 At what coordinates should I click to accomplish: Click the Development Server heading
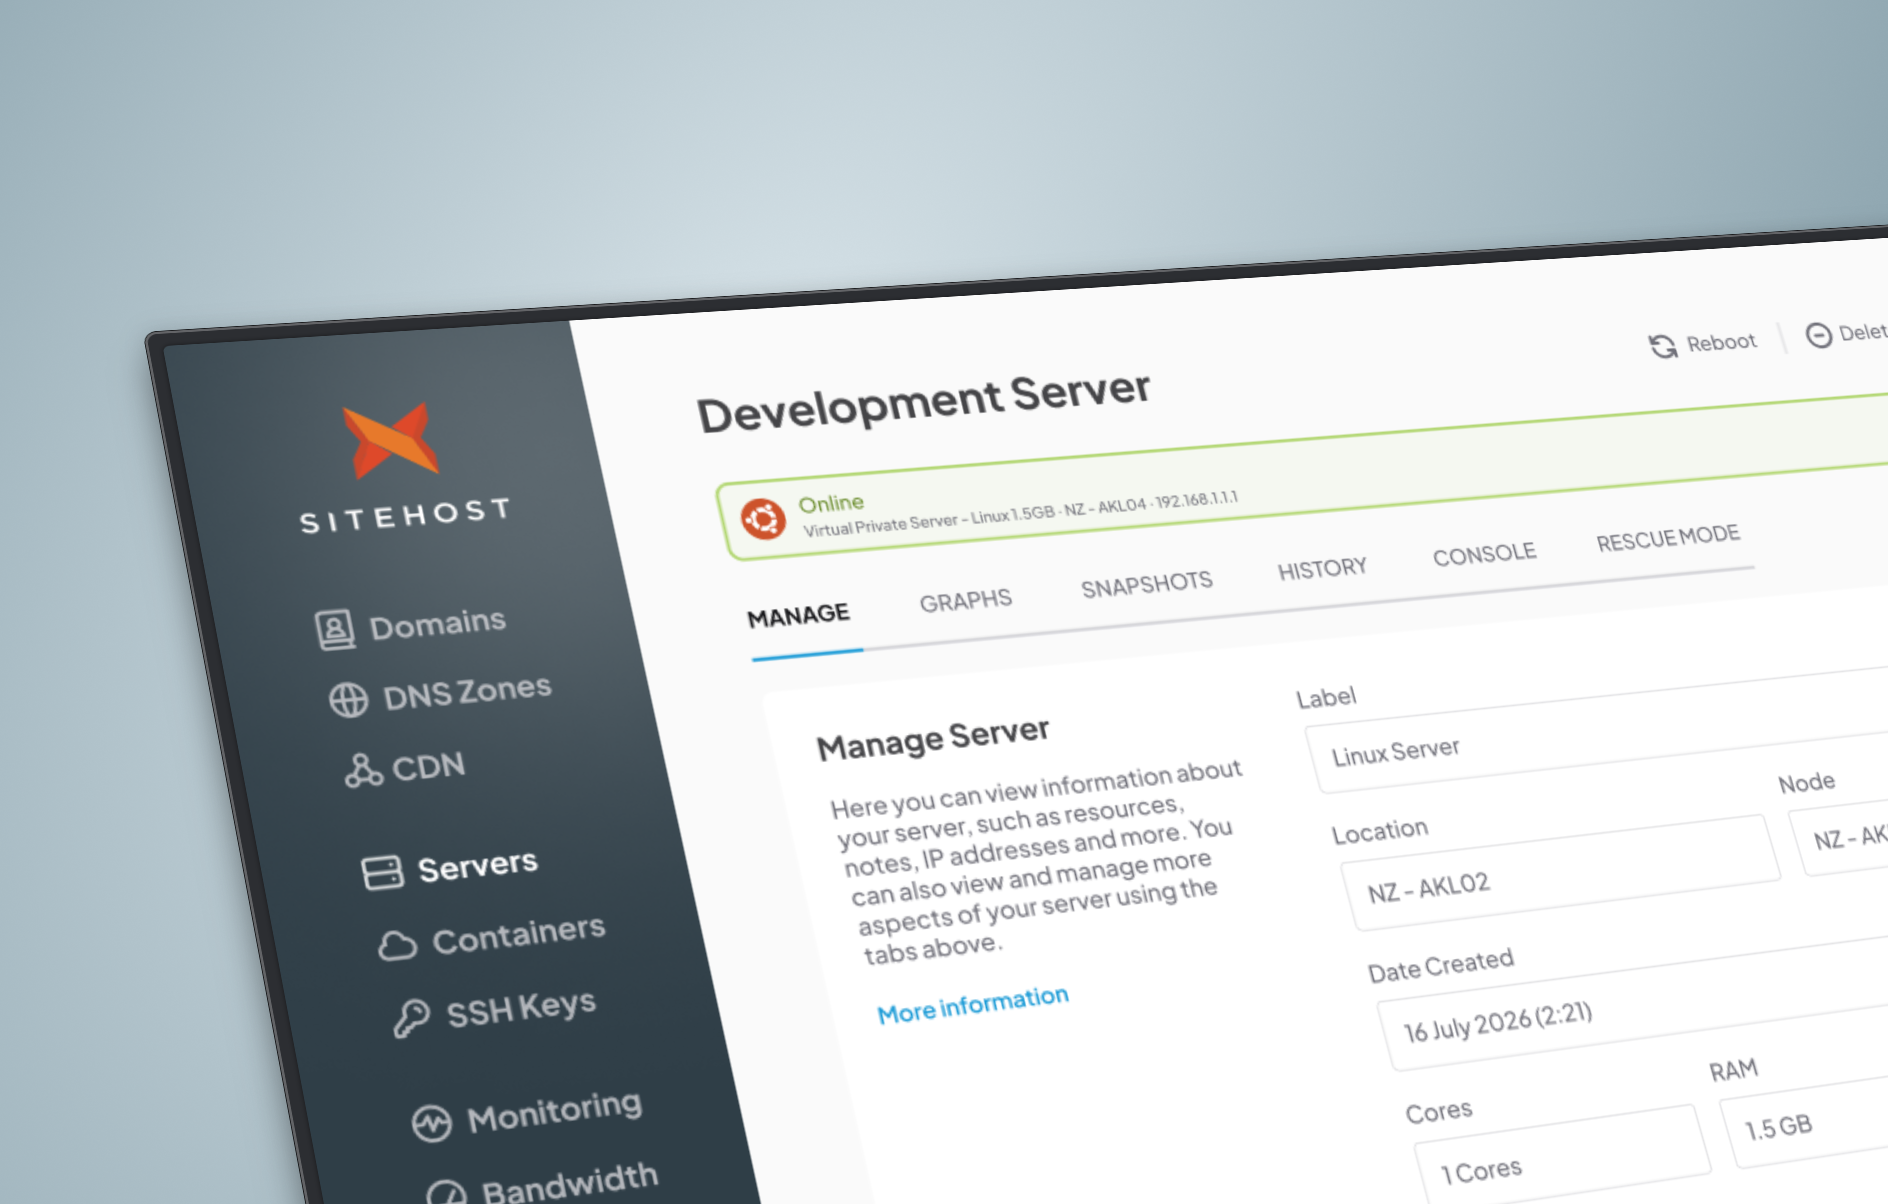click(x=923, y=402)
